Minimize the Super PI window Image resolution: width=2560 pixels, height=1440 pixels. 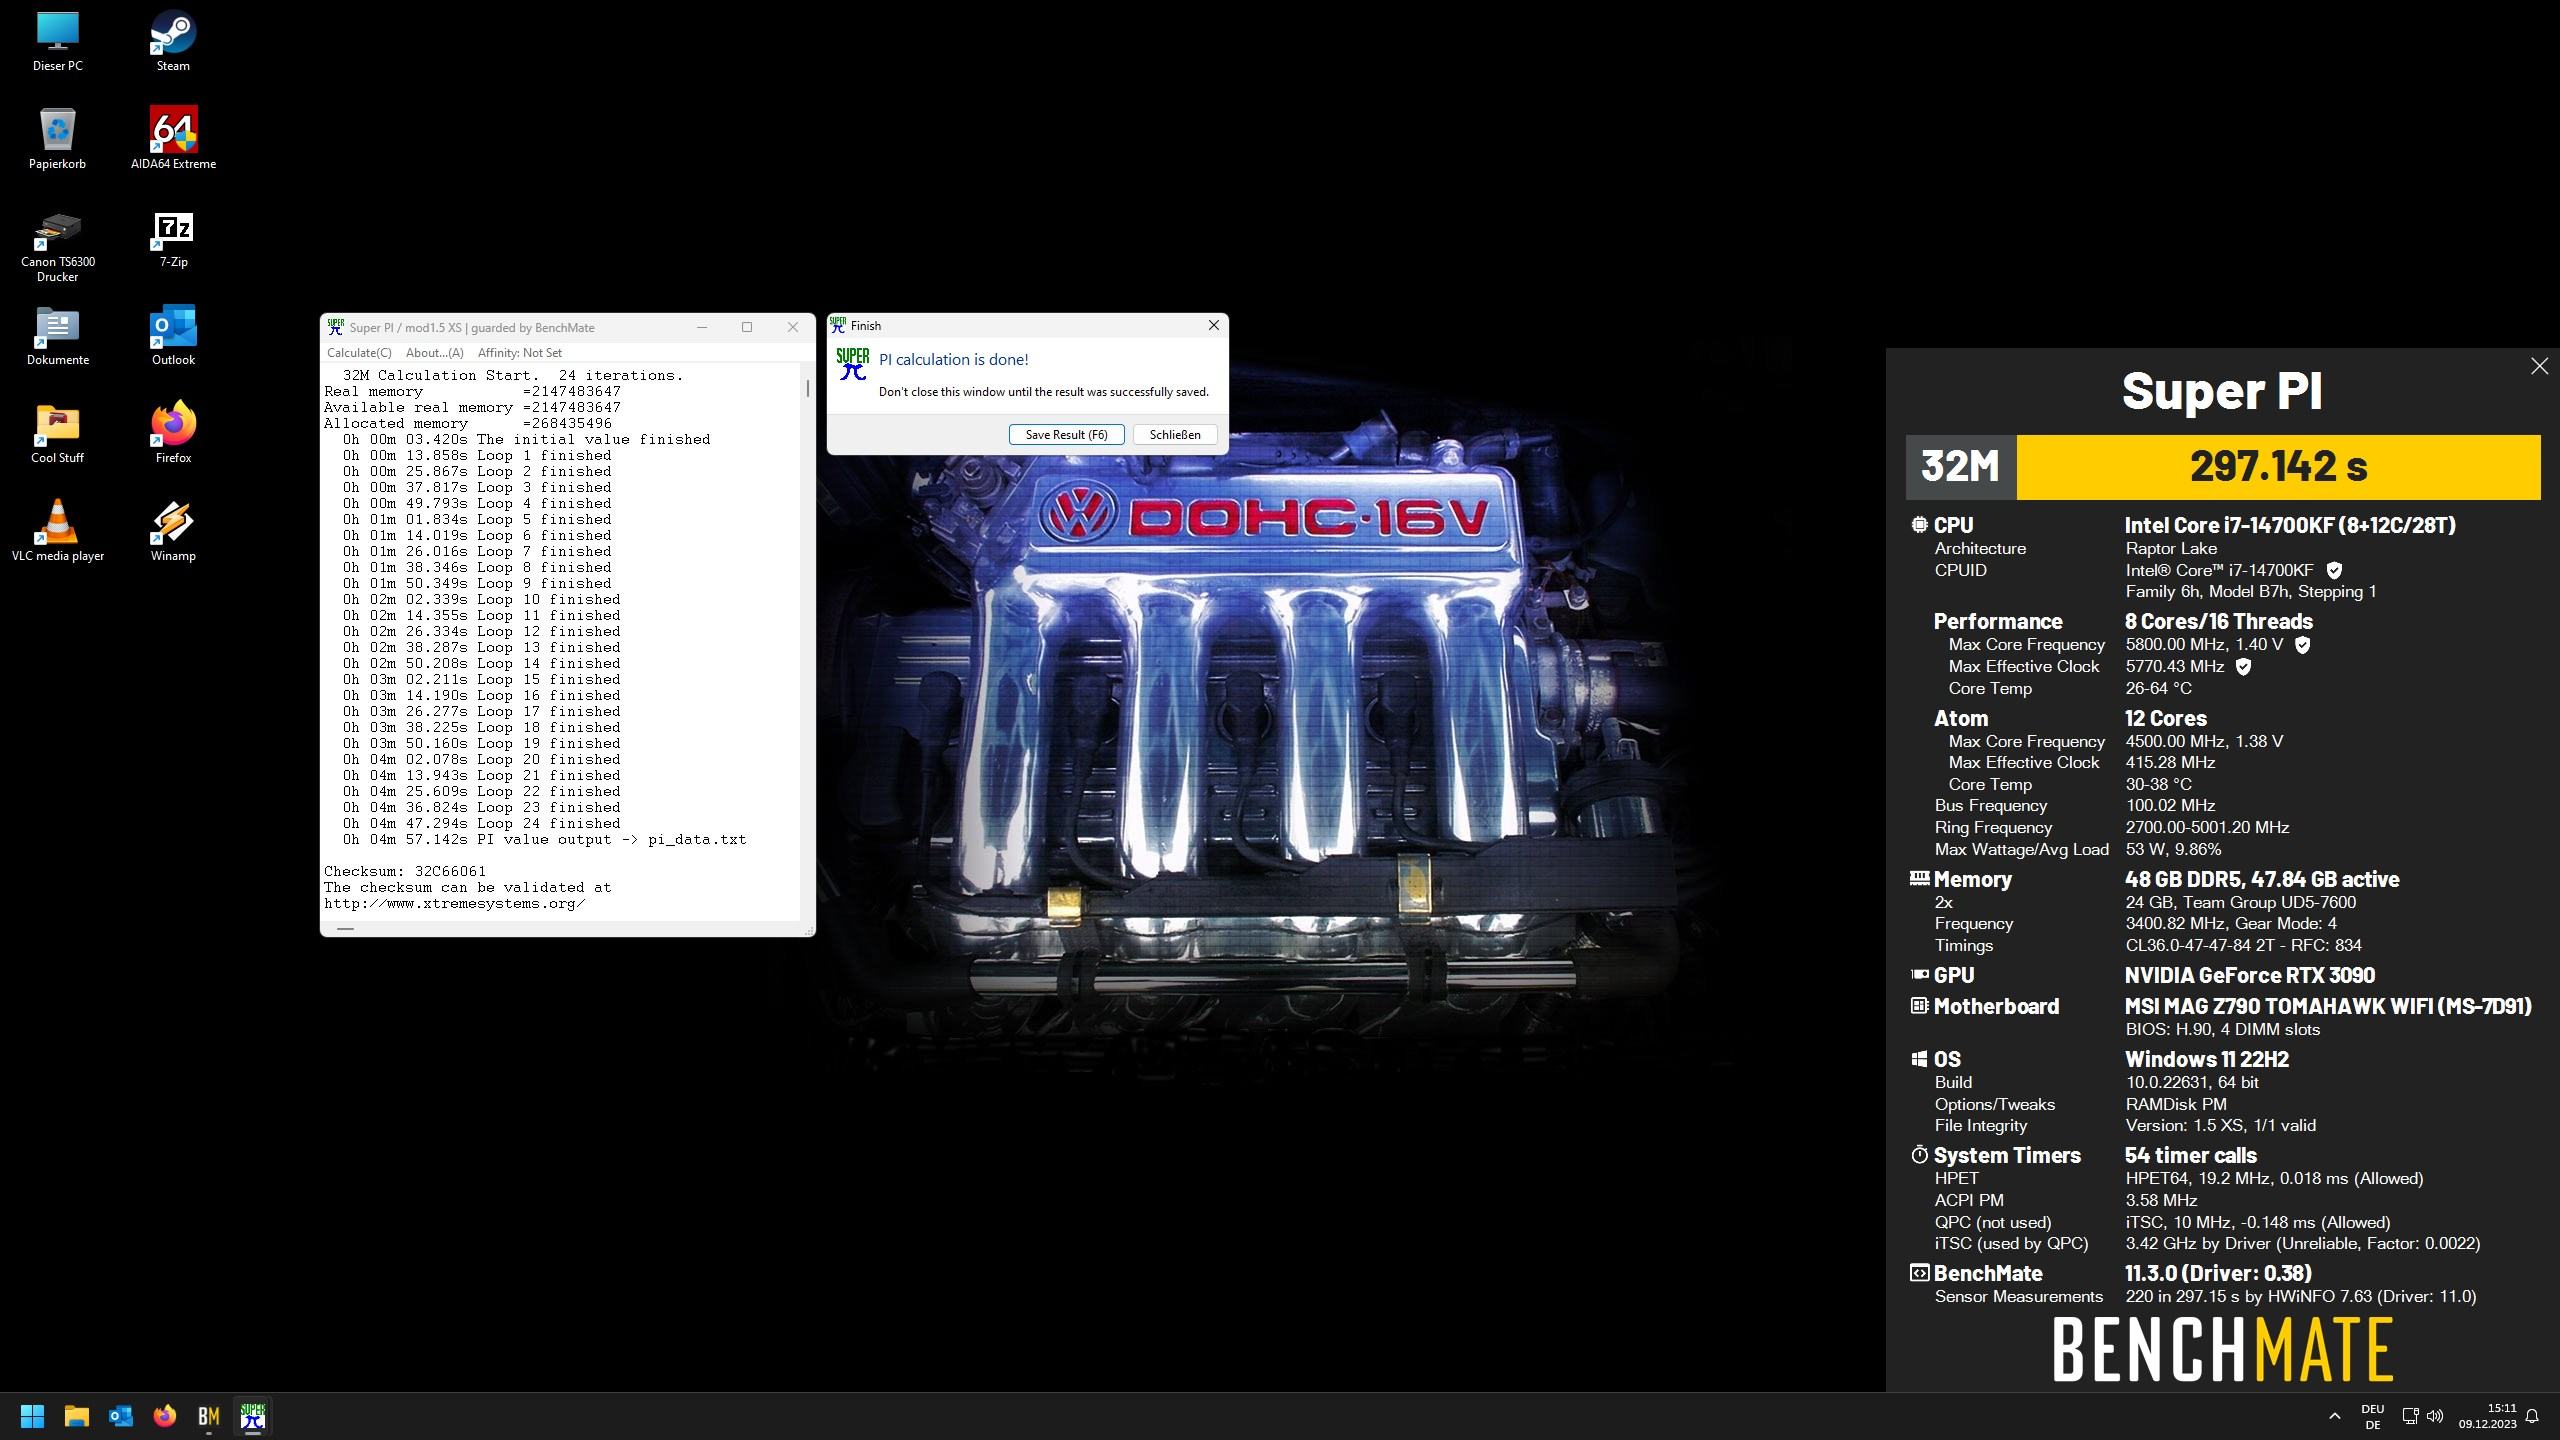[x=702, y=328]
